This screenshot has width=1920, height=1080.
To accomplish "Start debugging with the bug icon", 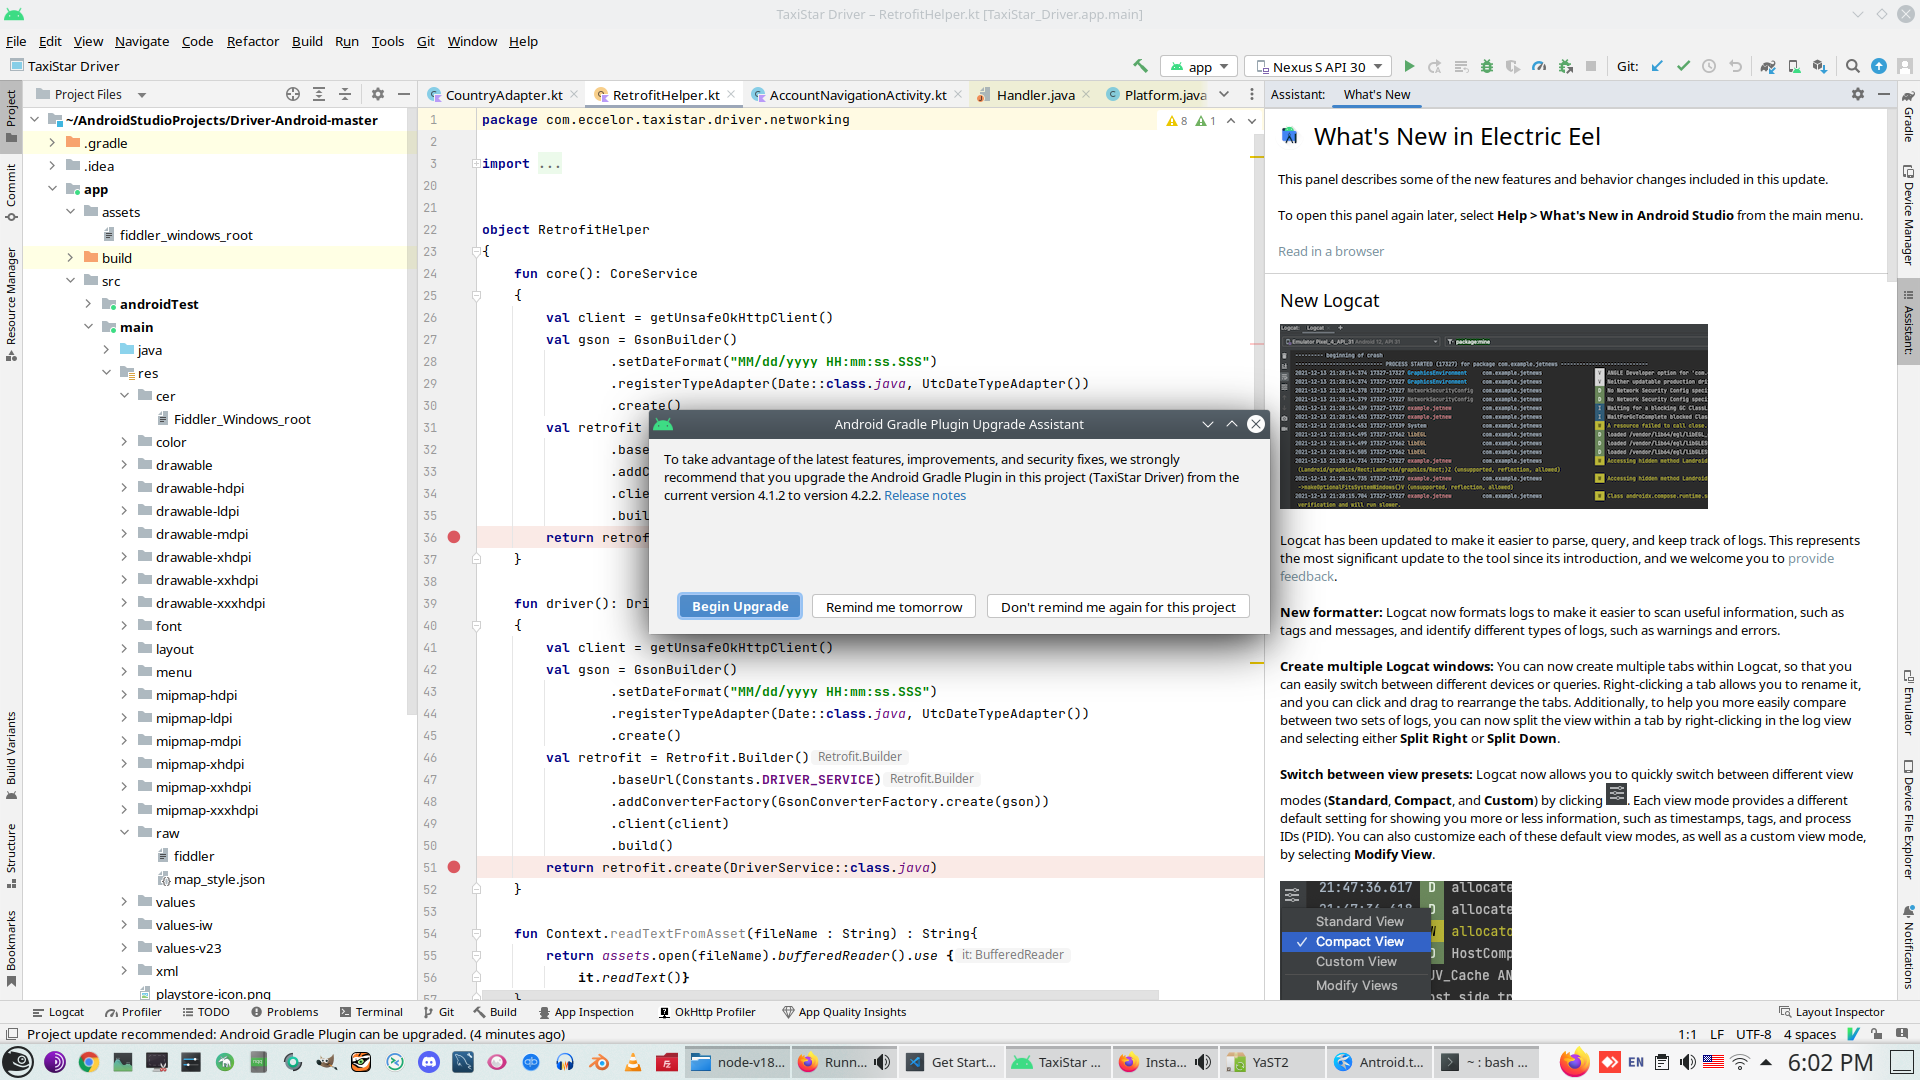I will (x=1487, y=66).
